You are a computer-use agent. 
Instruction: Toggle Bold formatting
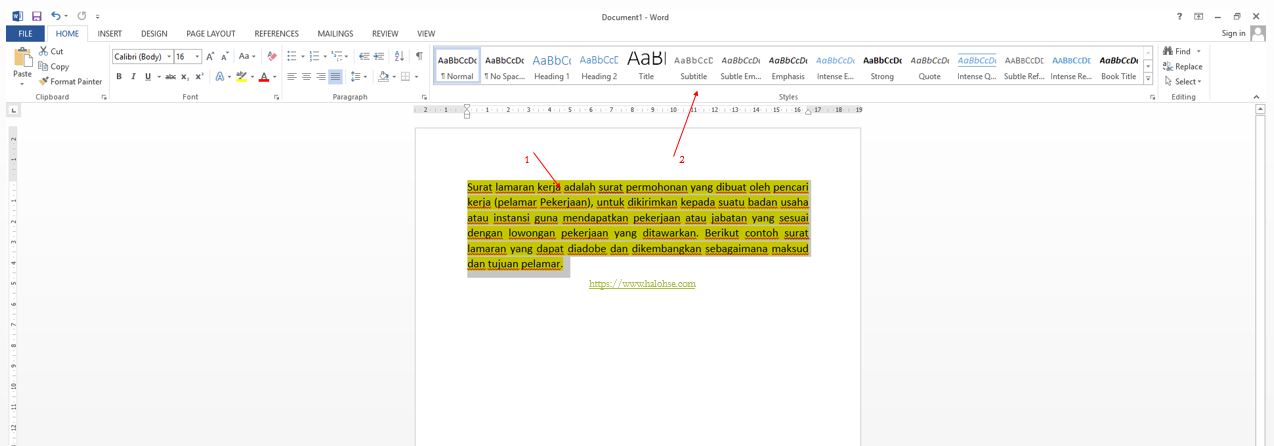(119, 77)
